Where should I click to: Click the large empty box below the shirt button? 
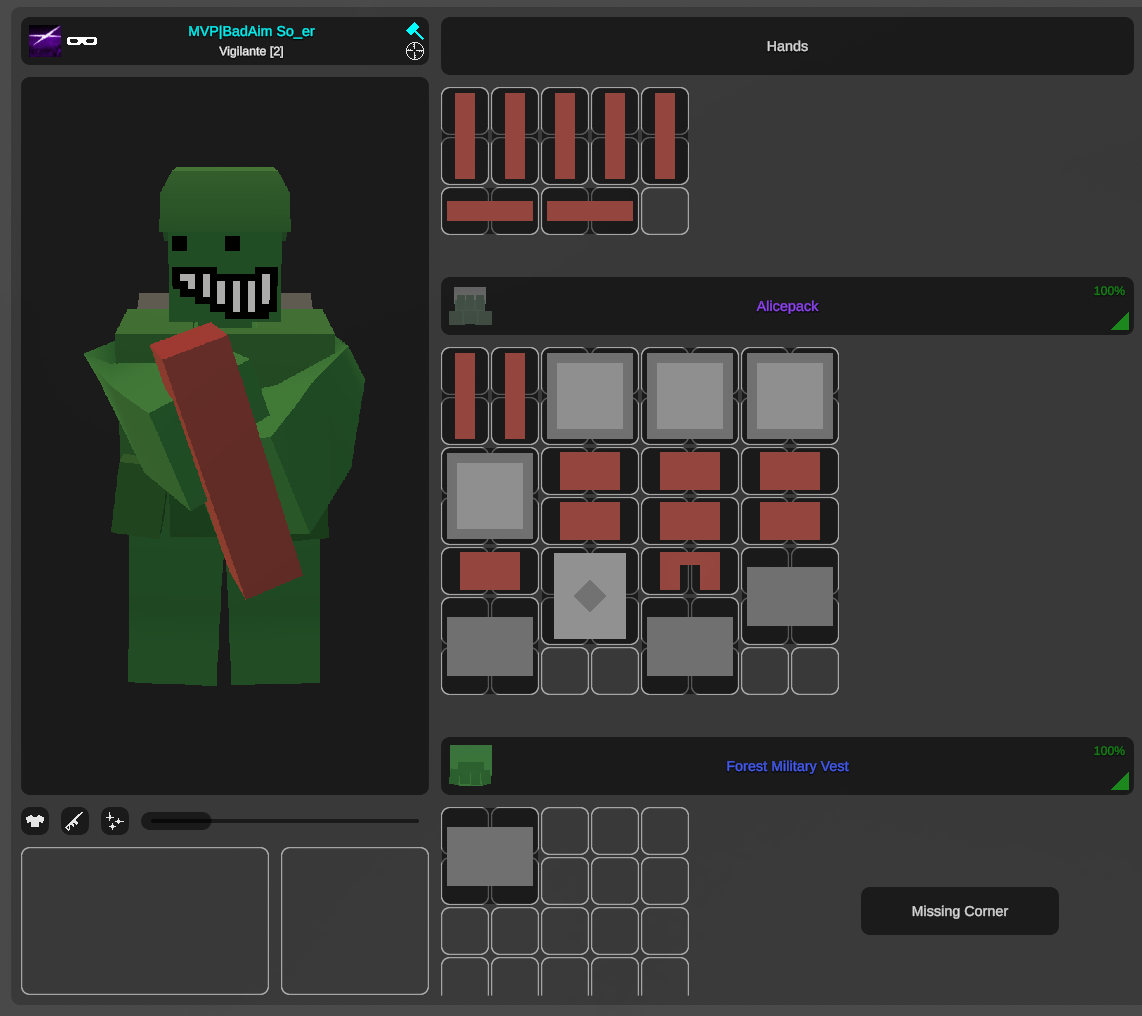coord(145,921)
